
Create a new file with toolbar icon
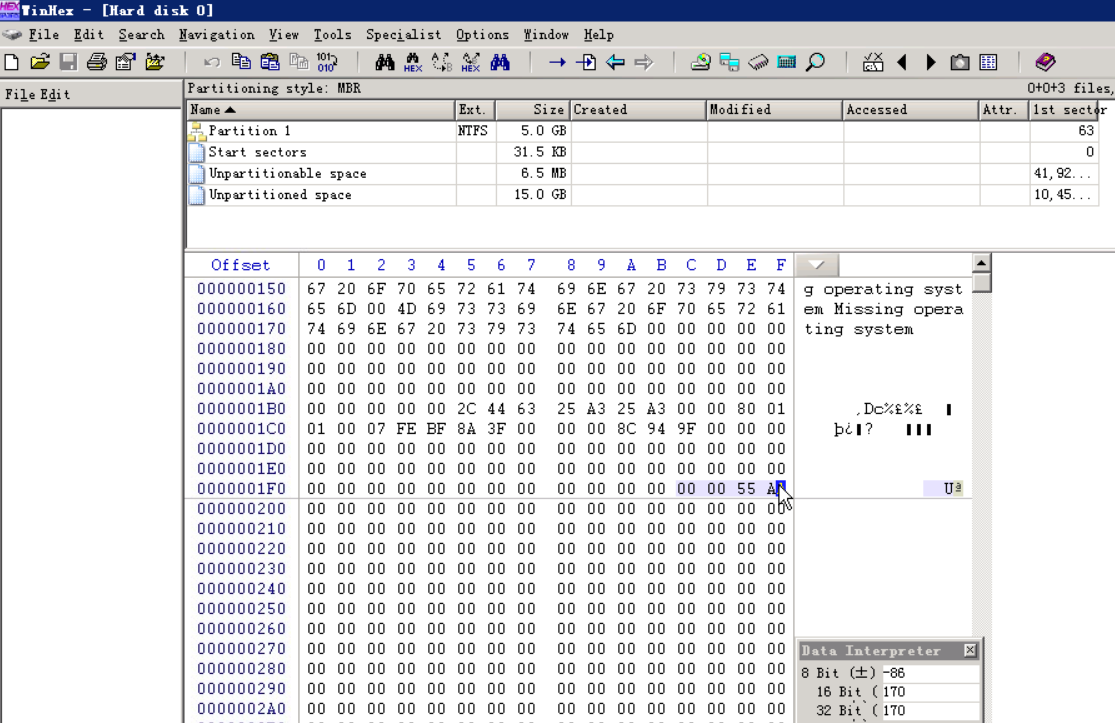point(11,63)
